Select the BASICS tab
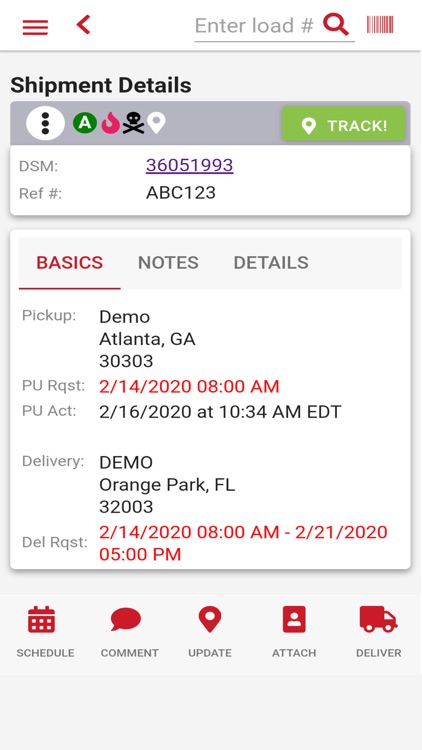The height and width of the screenshot is (750, 422). pyautogui.click(x=70, y=263)
